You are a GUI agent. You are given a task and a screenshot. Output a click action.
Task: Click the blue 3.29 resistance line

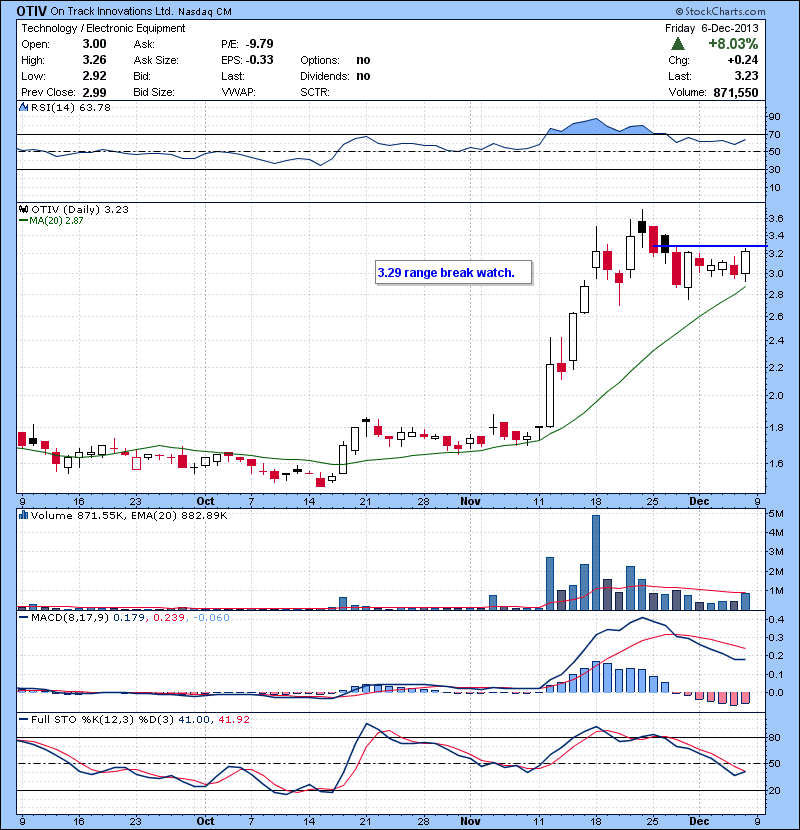710,246
